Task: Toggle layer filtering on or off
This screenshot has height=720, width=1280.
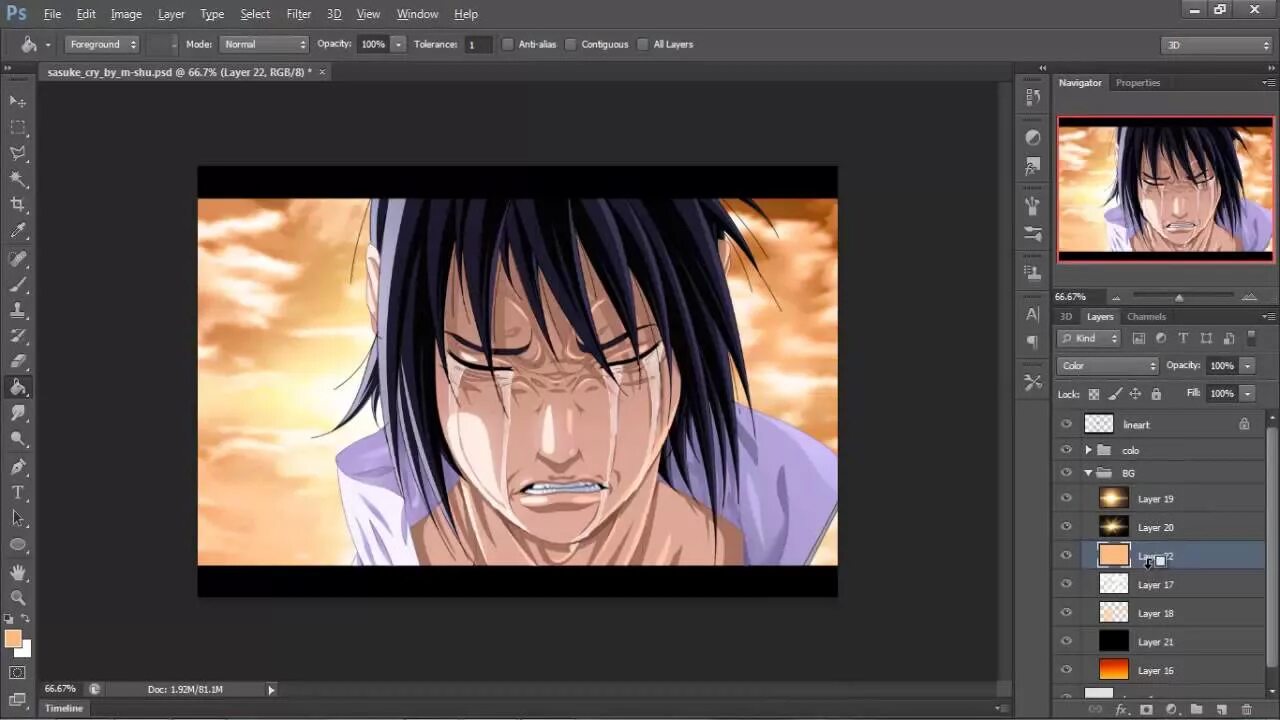Action: (1251, 339)
